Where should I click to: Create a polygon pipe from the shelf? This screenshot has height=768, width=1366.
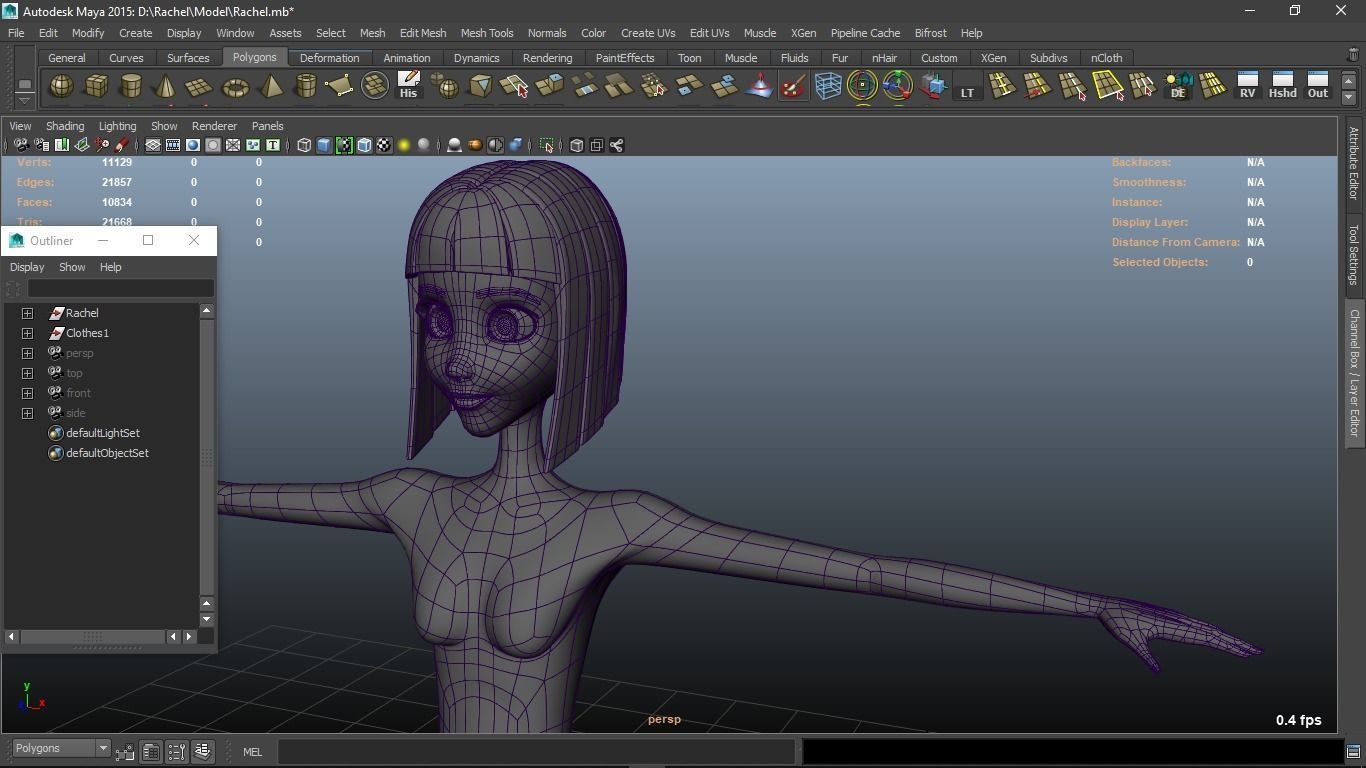(305, 87)
